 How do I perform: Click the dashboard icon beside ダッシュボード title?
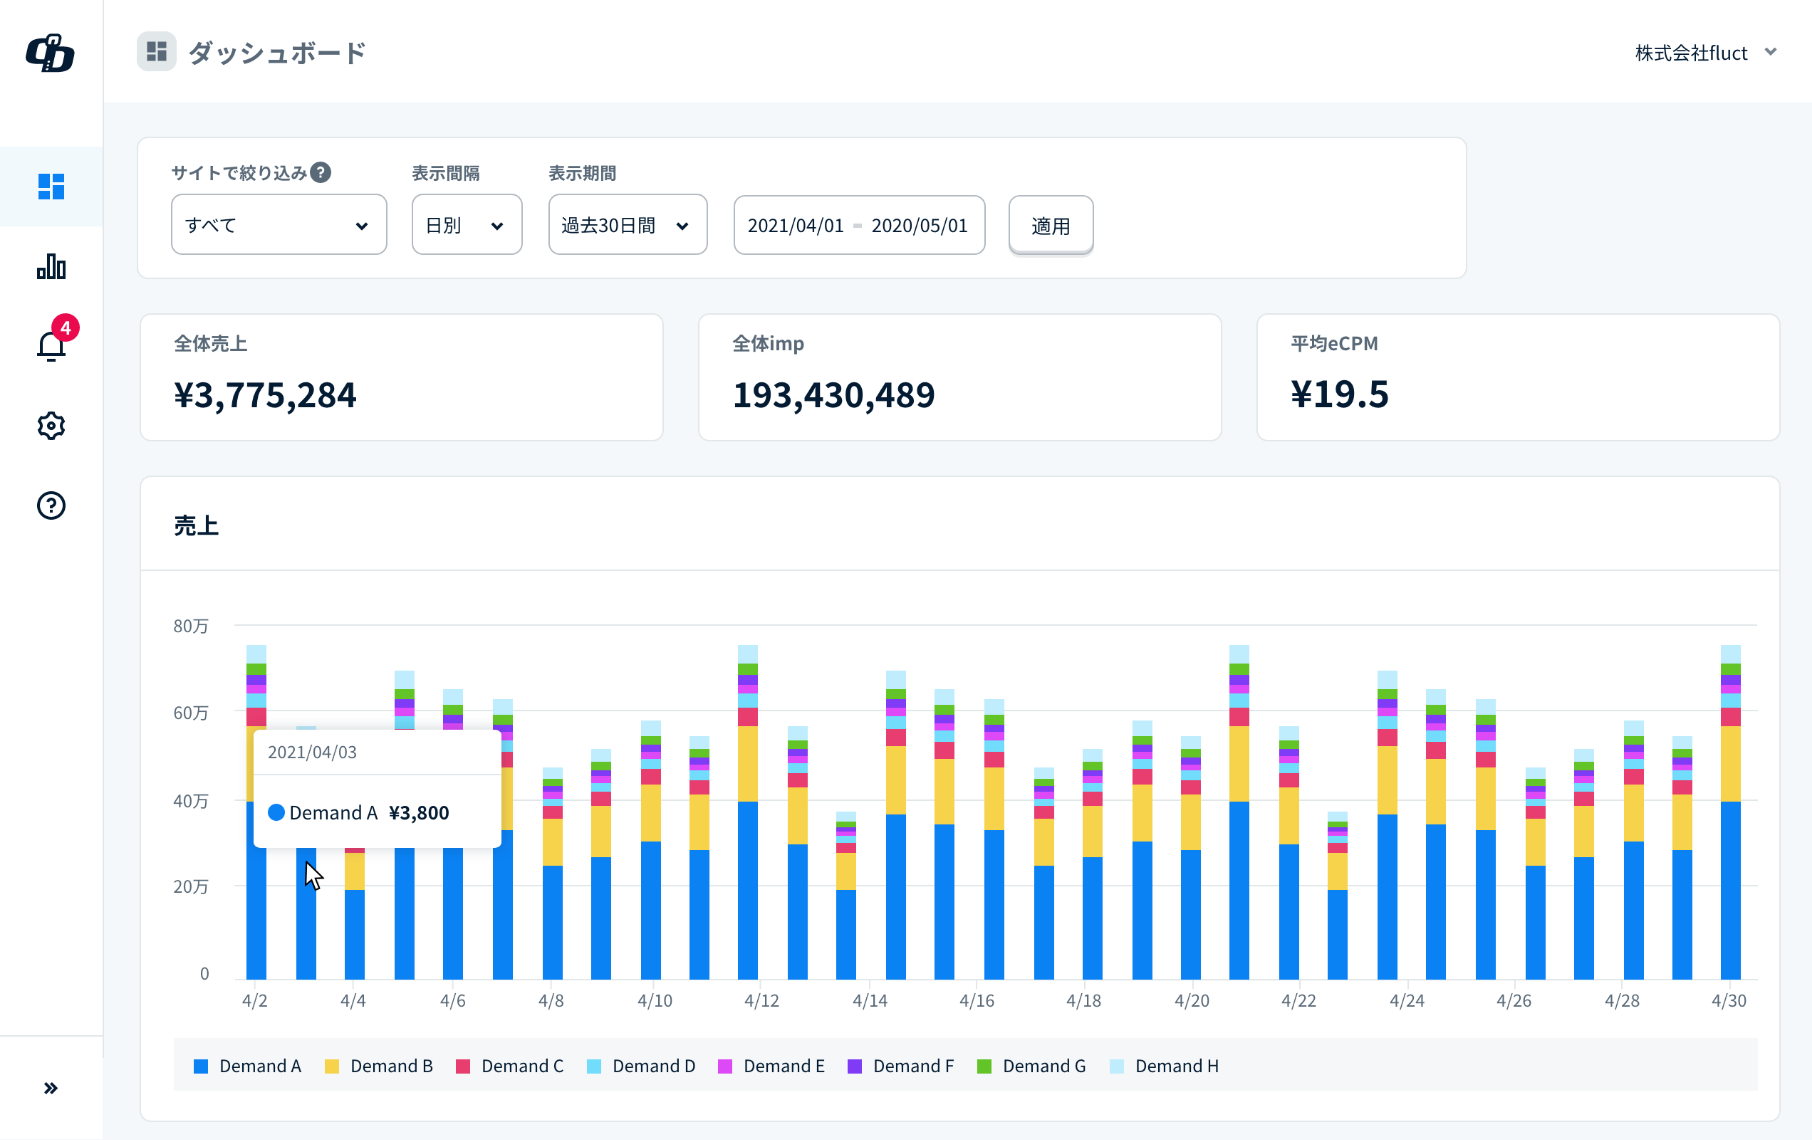click(157, 52)
